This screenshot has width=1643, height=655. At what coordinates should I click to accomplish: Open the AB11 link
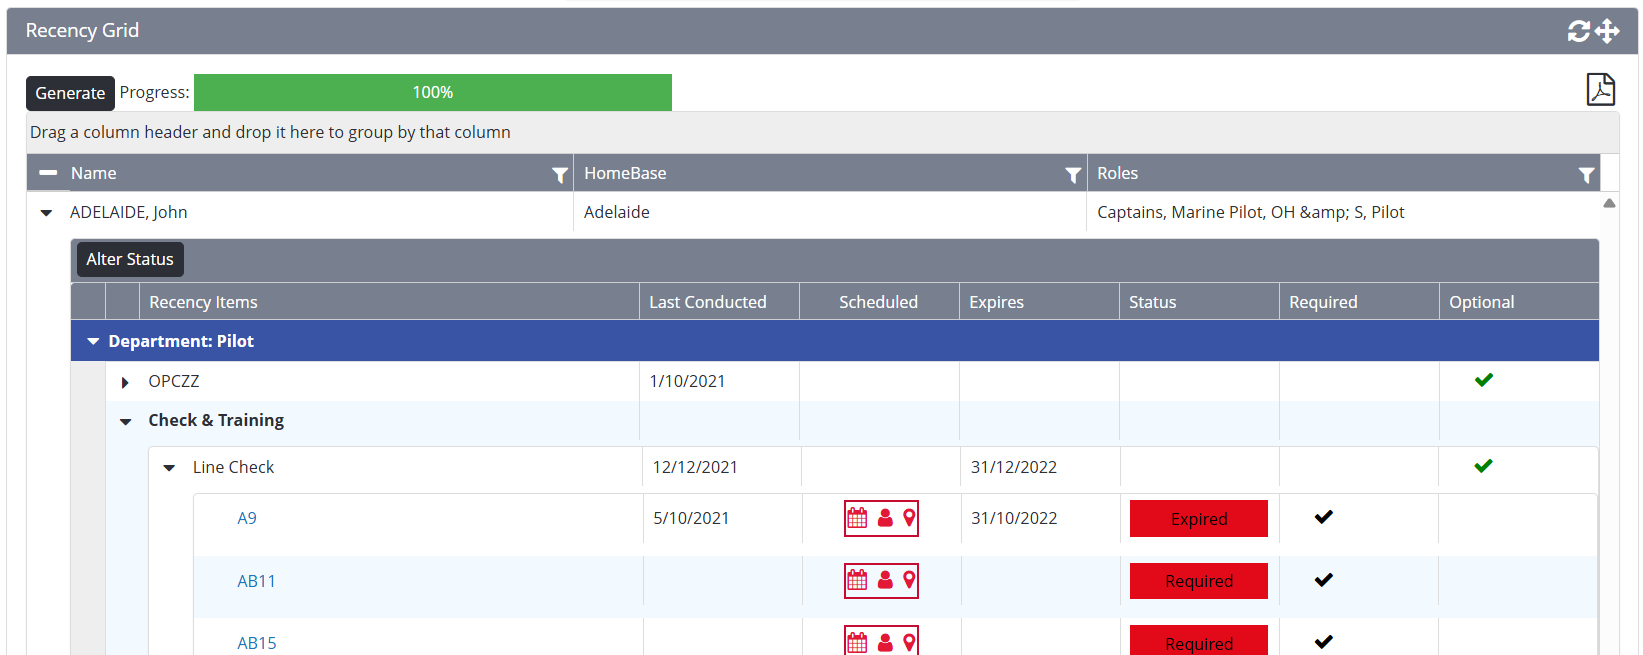click(256, 581)
